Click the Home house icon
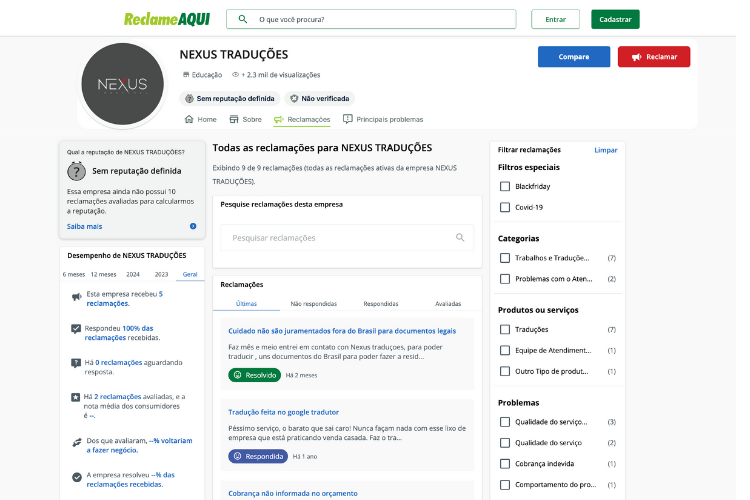This screenshot has width=750, height=500. (x=189, y=119)
